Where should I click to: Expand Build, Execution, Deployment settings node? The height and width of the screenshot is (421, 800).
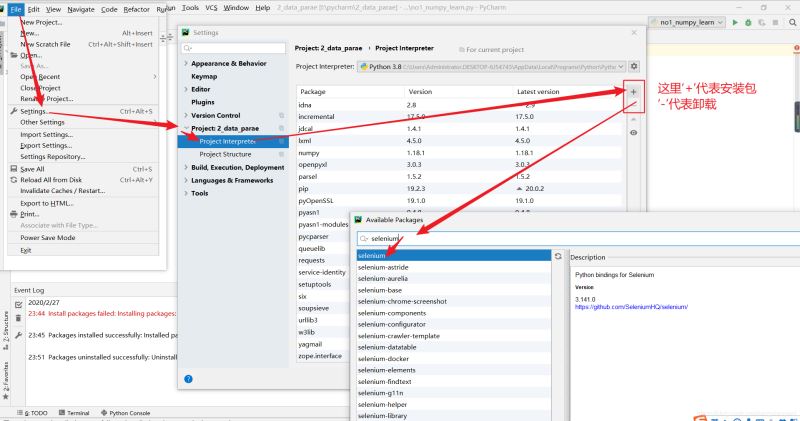tap(186, 167)
